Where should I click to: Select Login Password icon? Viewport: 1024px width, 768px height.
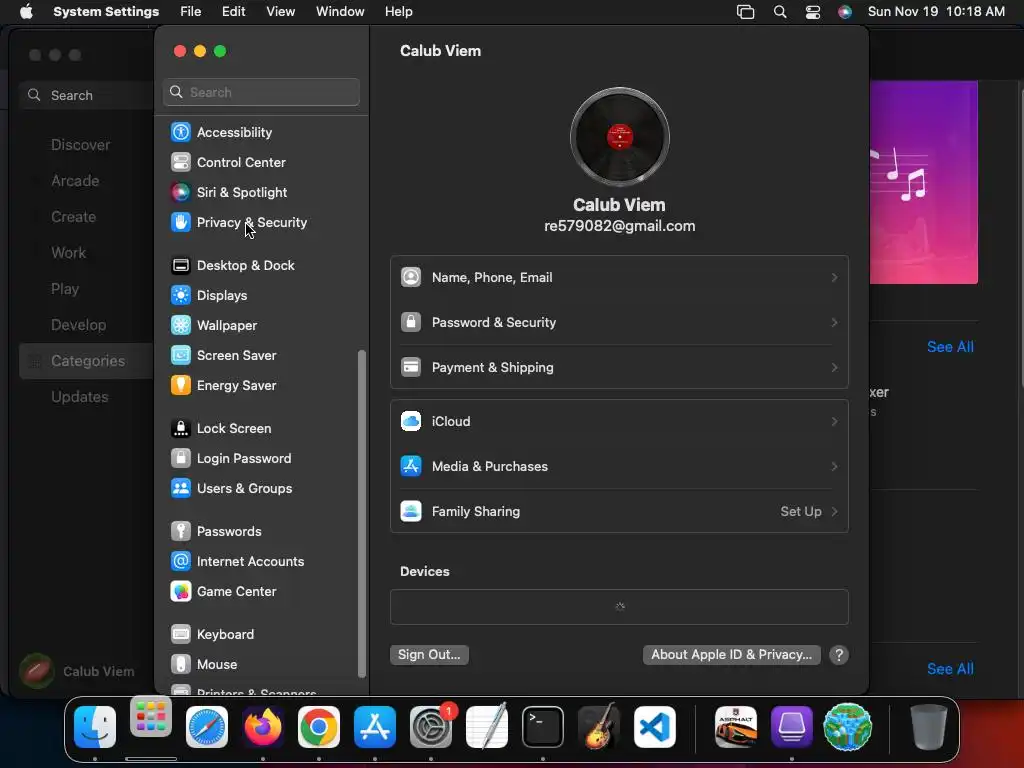click(x=181, y=458)
